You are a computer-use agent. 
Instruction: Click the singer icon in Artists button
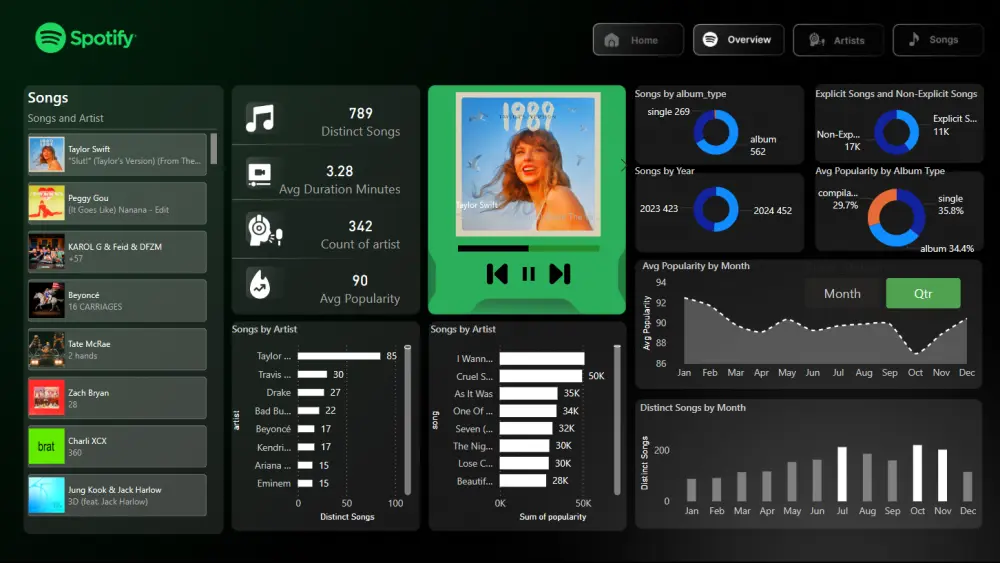pyautogui.click(x=816, y=40)
